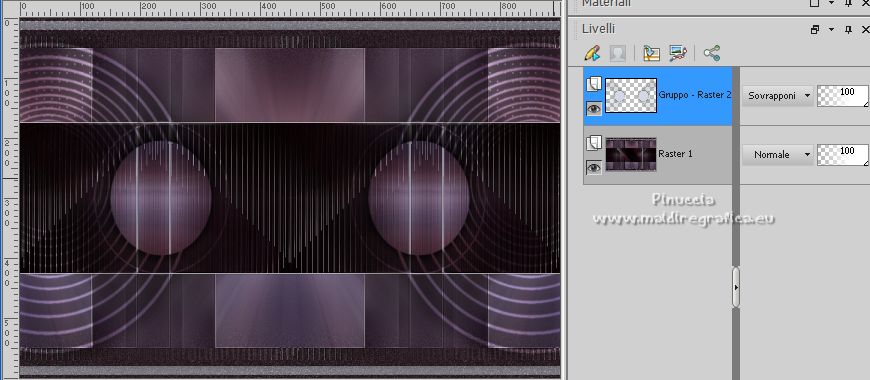Viewport: 870px width, 380px height.
Task: Click the layer link picture icon
Action: (678, 53)
